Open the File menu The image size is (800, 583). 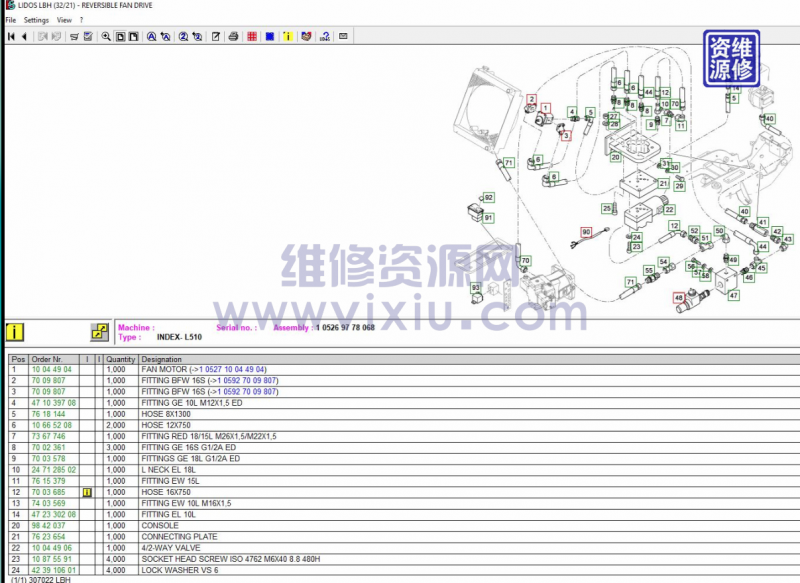pos(11,20)
